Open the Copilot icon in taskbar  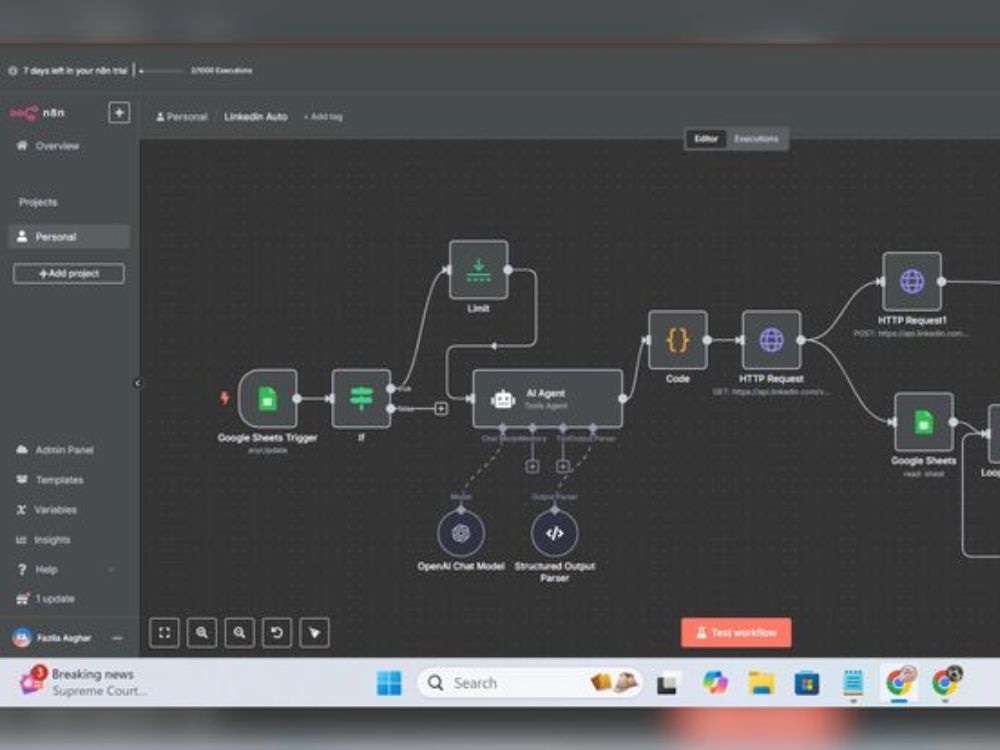[714, 683]
